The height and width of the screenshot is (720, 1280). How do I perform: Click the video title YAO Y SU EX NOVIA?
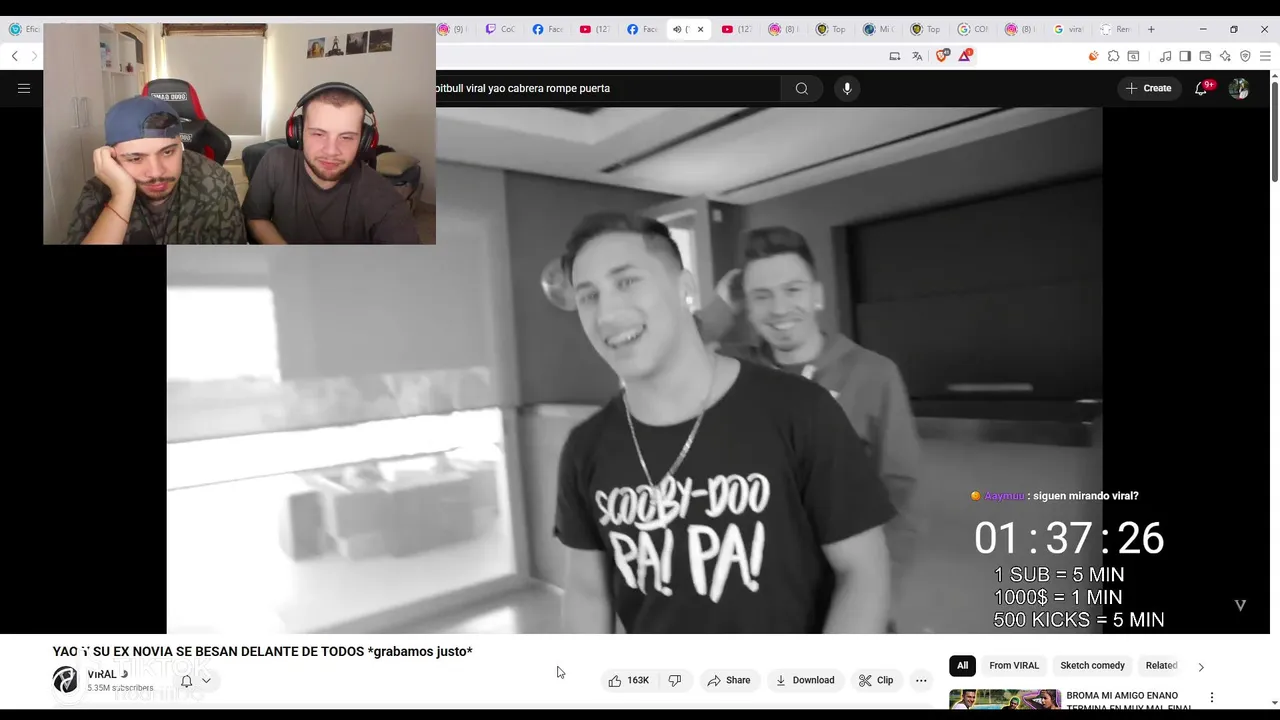tap(263, 651)
